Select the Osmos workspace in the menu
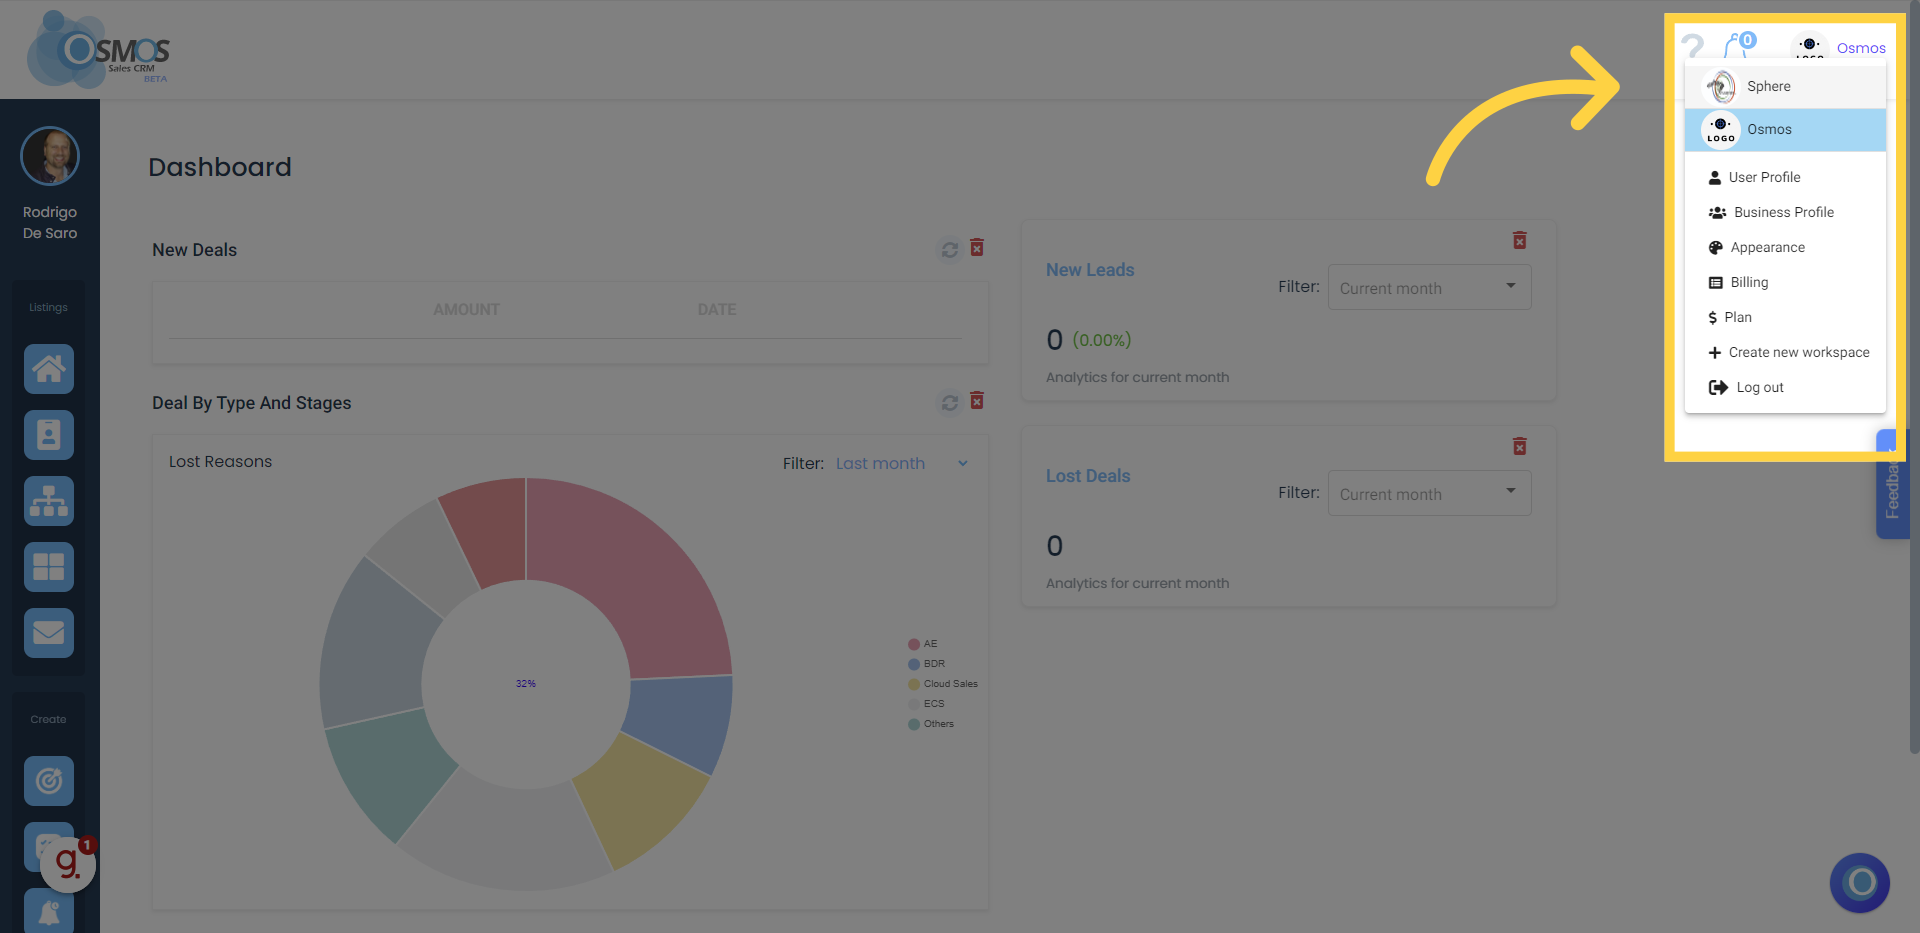This screenshot has width=1920, height=933. [1785, 130]
